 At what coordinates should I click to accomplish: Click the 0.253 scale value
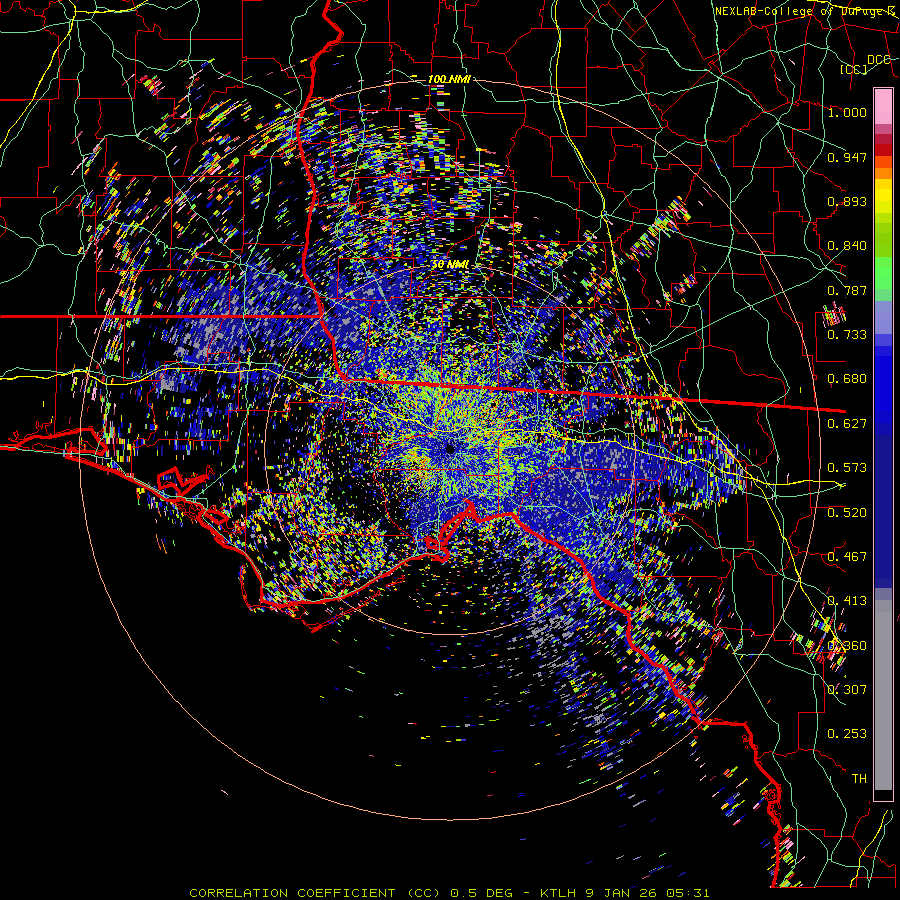[847, 734]
